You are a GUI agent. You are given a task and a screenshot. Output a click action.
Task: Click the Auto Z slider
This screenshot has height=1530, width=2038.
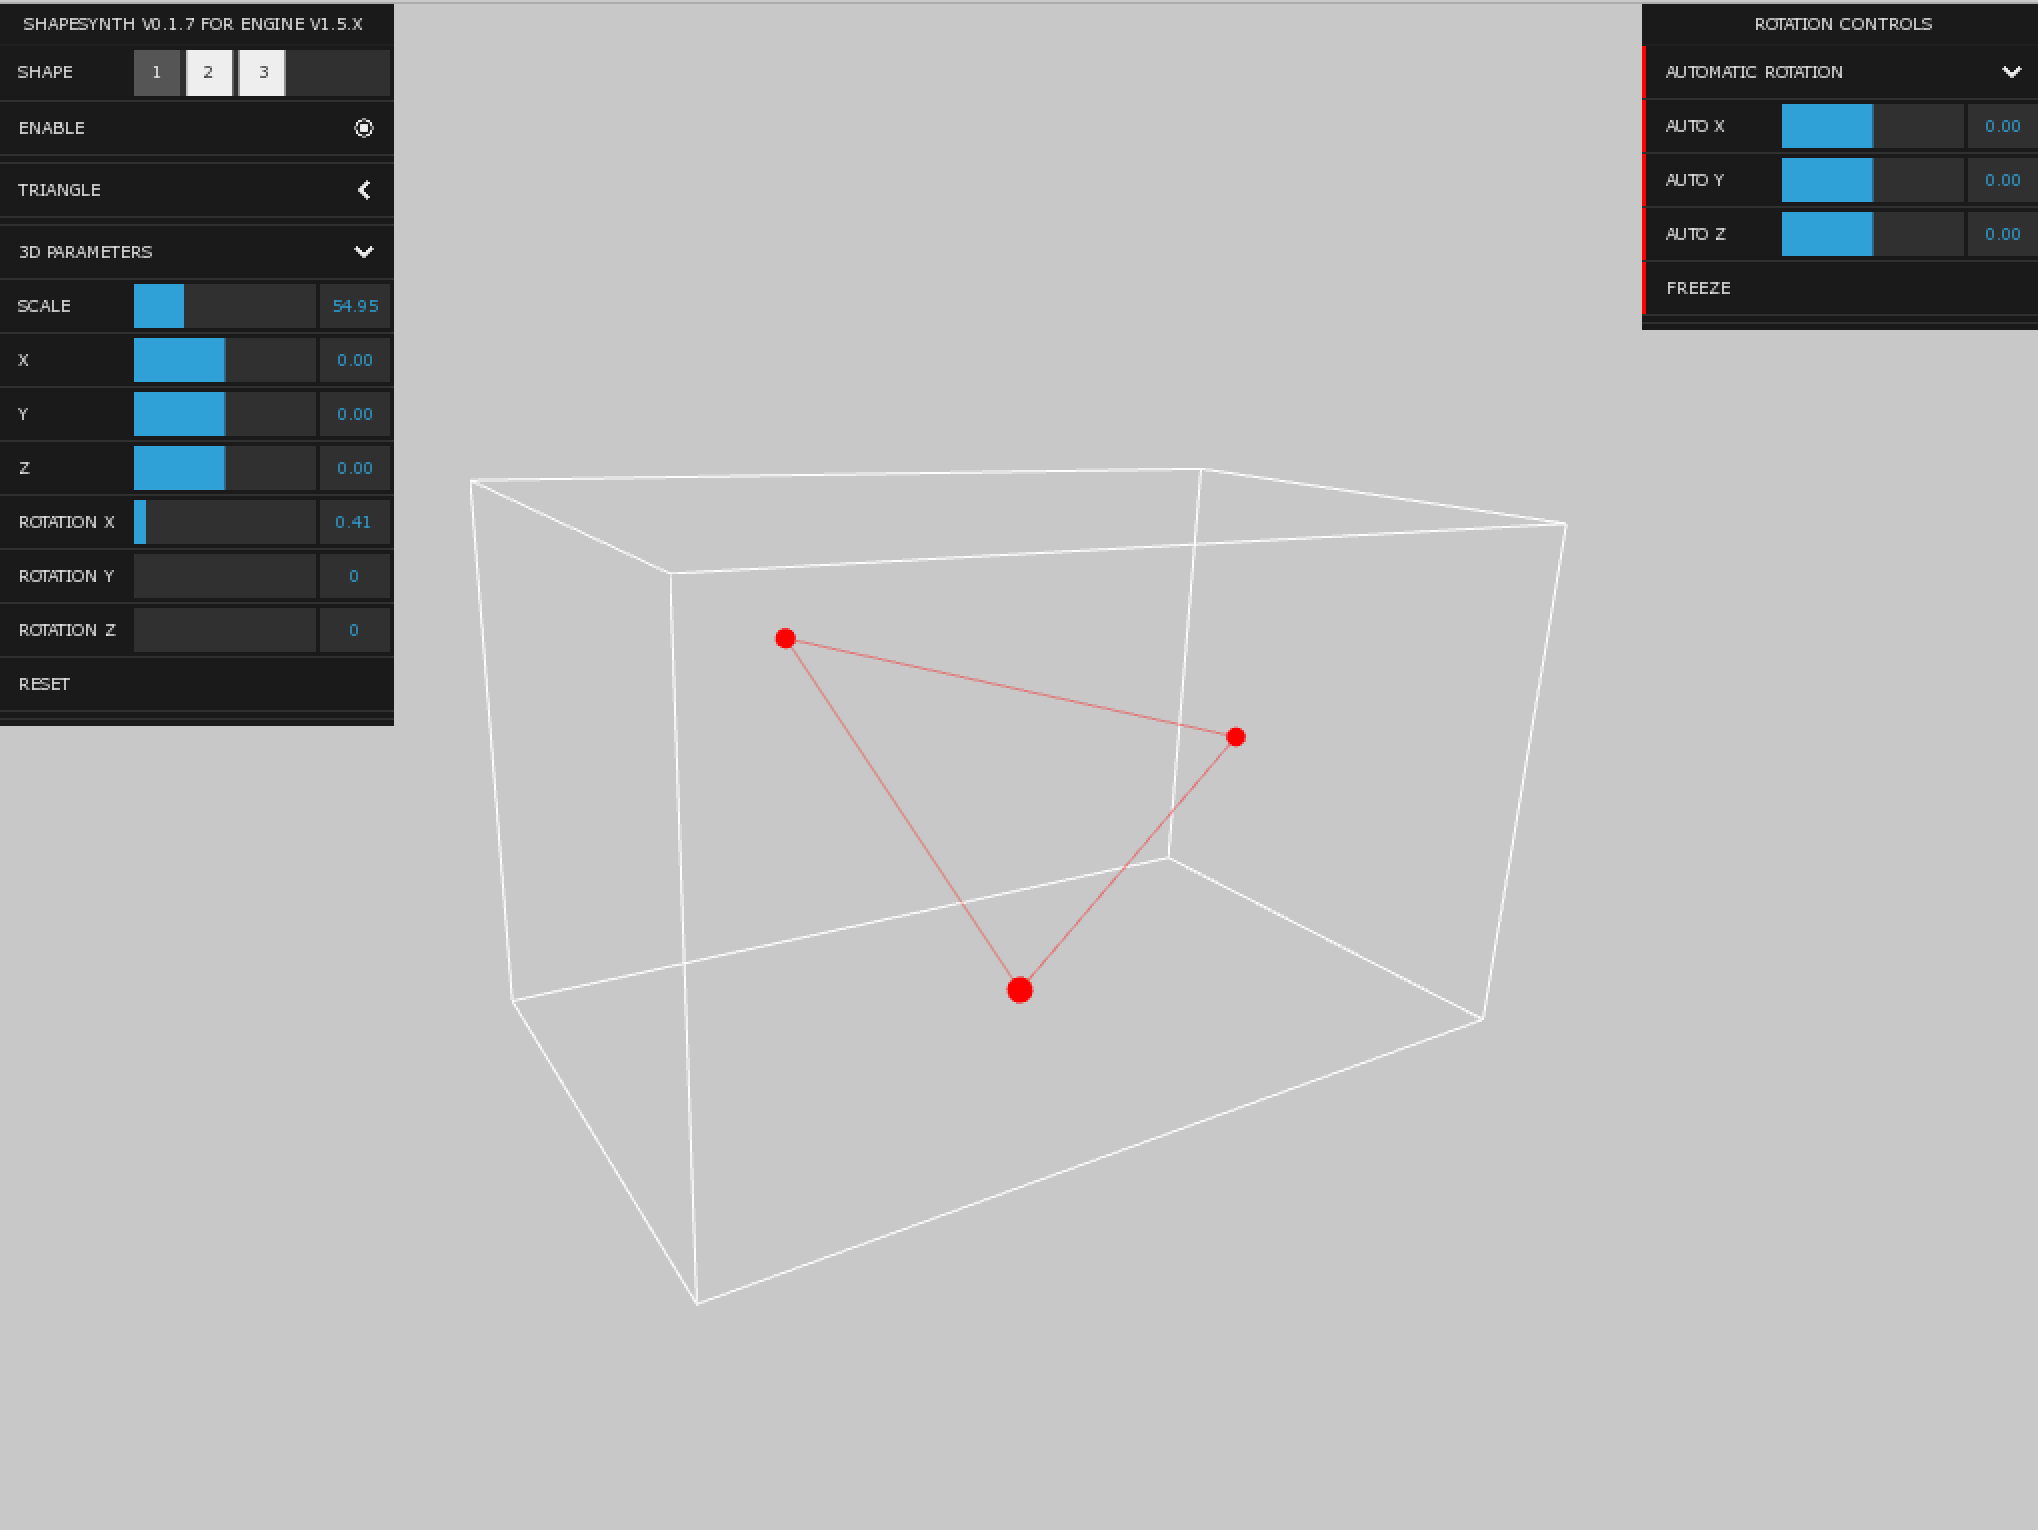1872,234
